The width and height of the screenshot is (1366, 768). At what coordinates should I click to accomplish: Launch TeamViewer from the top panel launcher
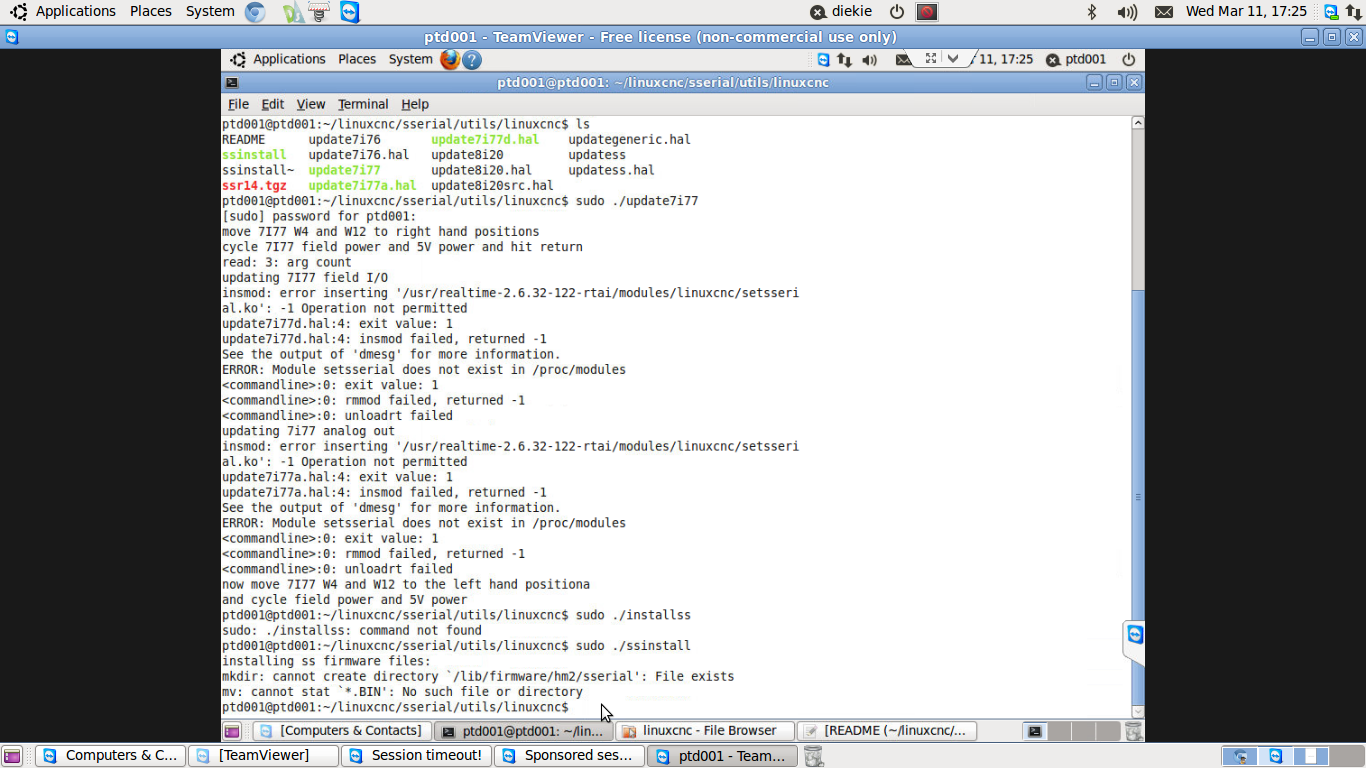point(349,12)
